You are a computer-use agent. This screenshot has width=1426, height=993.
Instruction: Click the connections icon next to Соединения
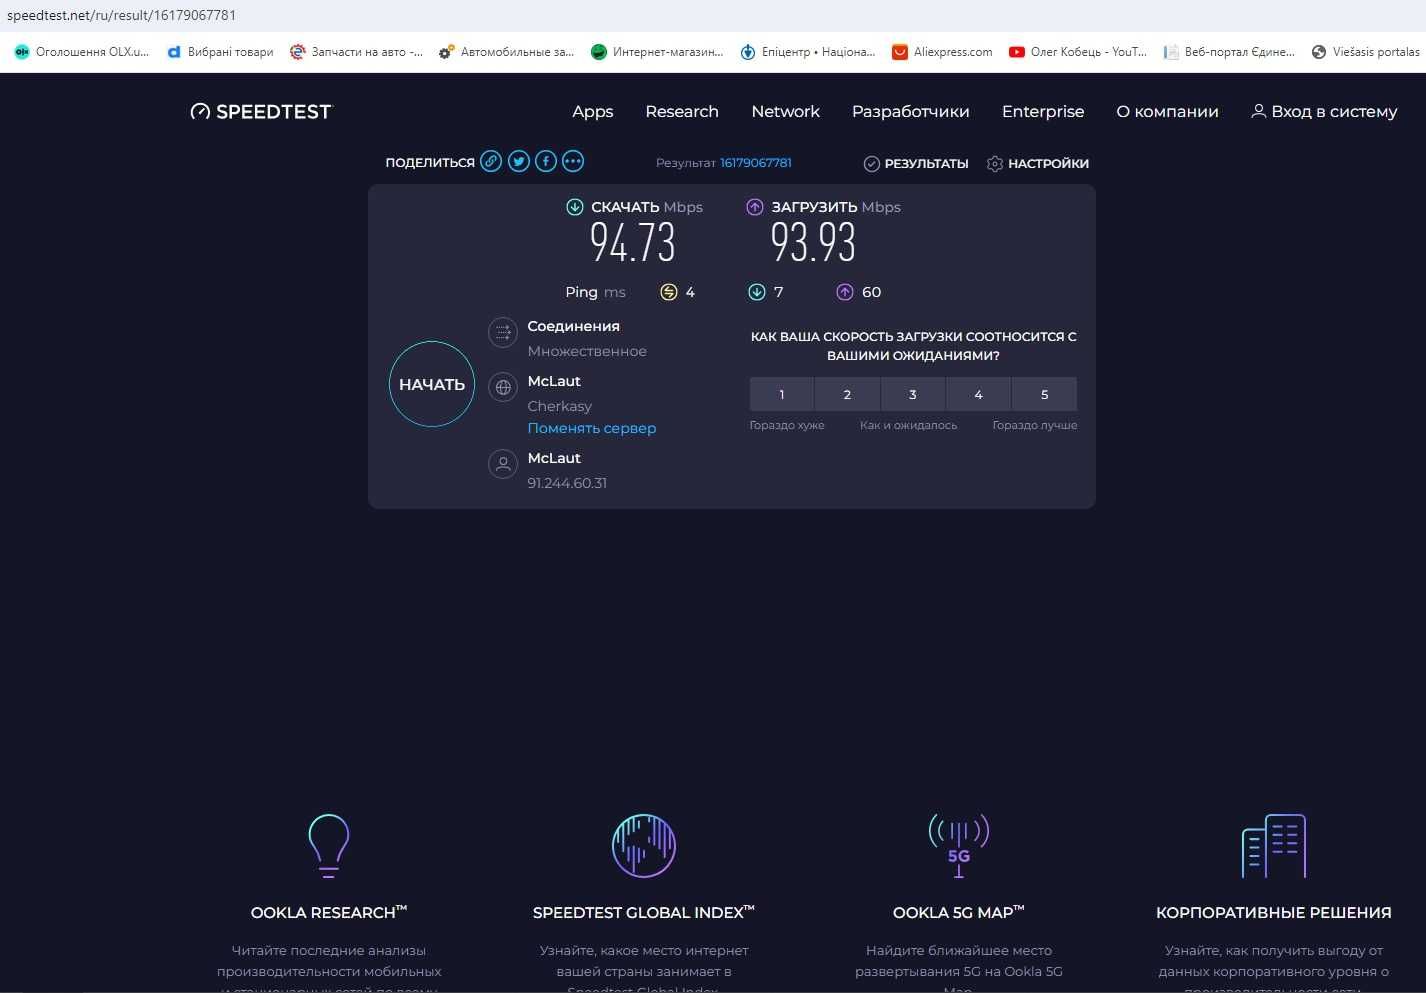pos(503,332)
